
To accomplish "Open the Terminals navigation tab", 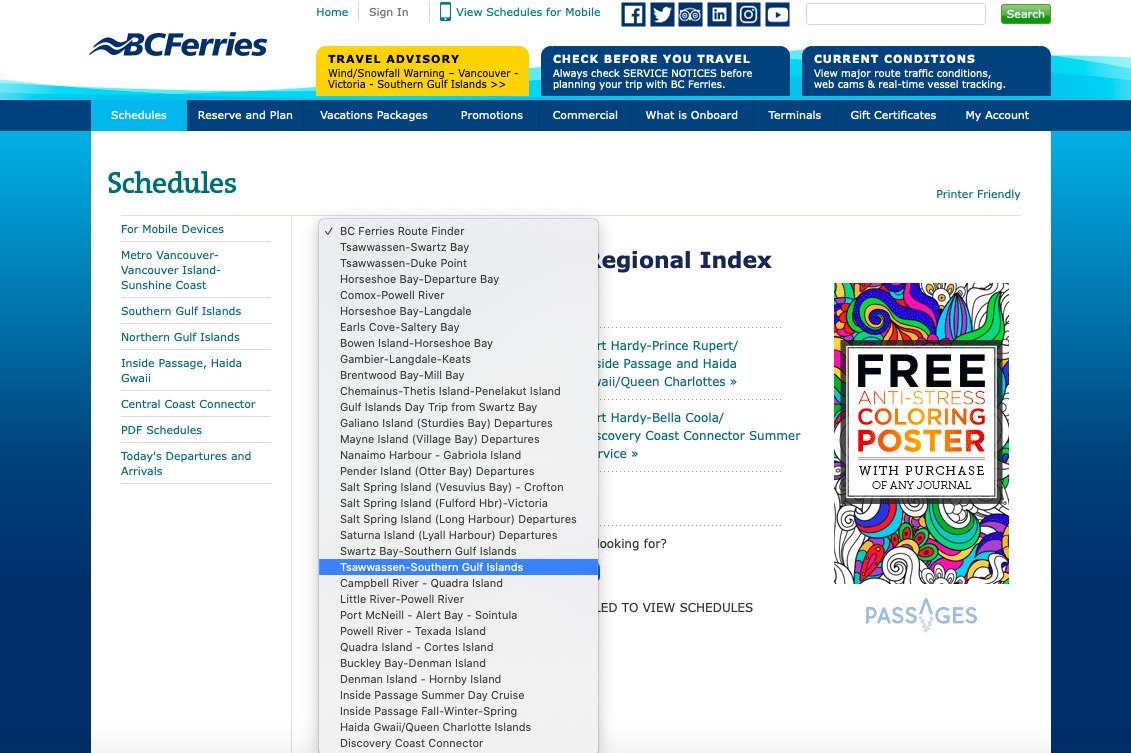I will pos(794,115).
